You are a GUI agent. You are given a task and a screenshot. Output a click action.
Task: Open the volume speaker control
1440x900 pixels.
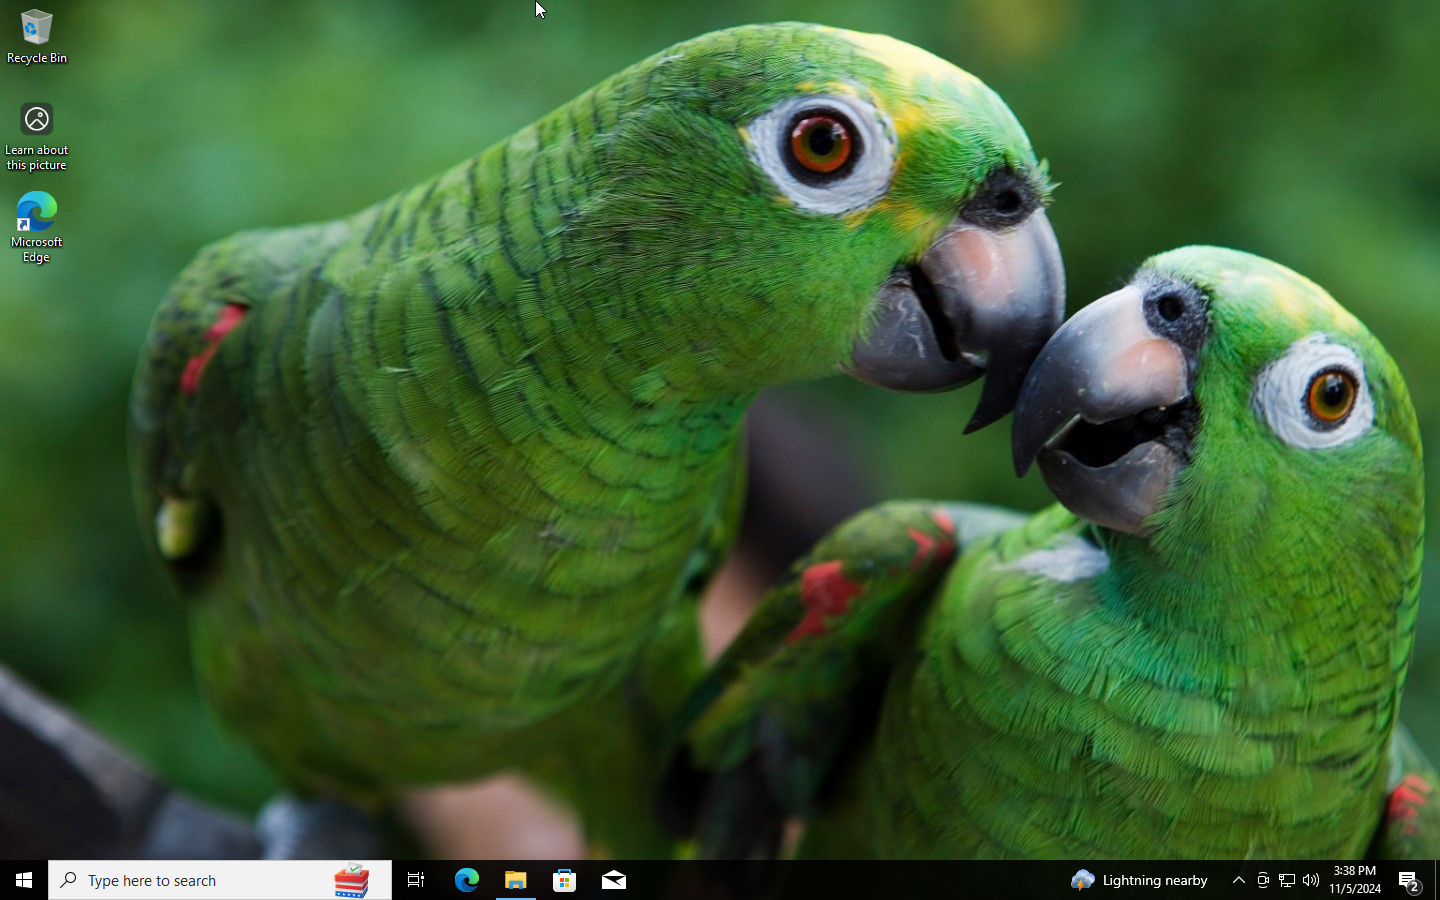click(1311, 880)
